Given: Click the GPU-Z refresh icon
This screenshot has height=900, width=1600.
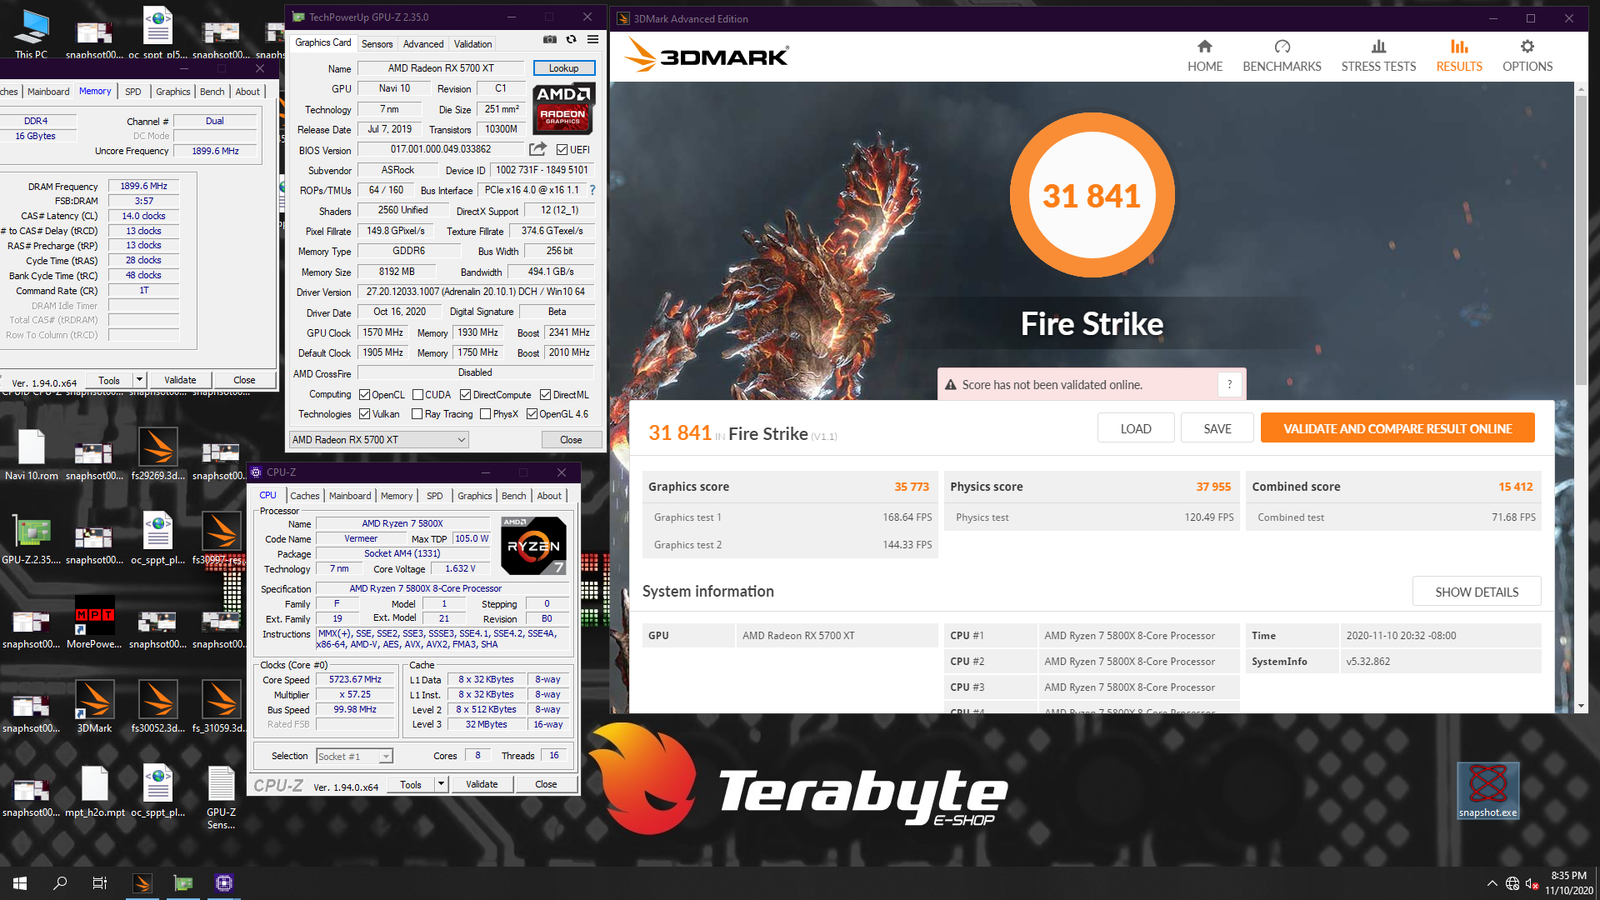Looking at the screenshot, I should (x=571, y=40).
